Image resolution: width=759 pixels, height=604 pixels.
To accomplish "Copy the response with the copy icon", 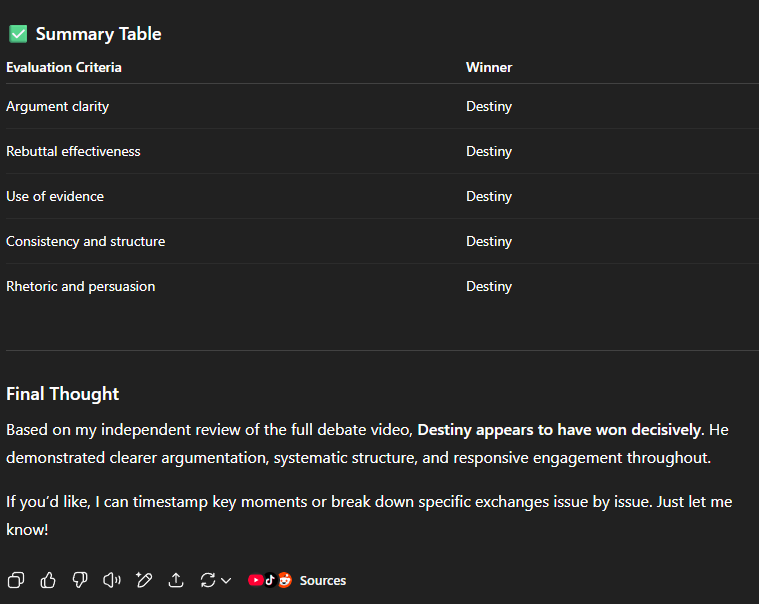I will pyautogui.click(x=16, y=580).
